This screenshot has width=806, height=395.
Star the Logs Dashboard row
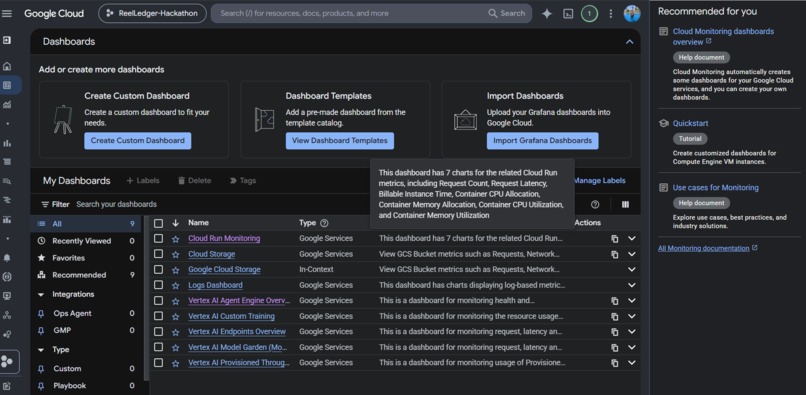175,285
